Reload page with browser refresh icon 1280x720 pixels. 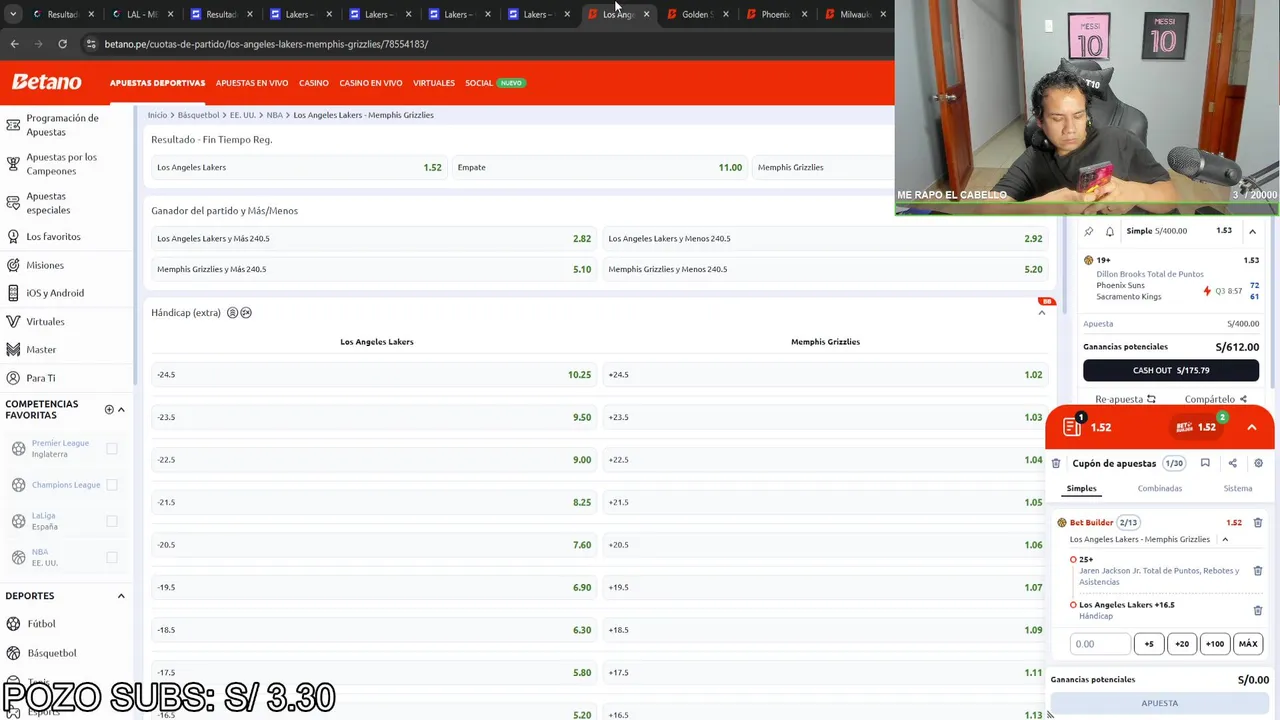[x=62, y=44]
